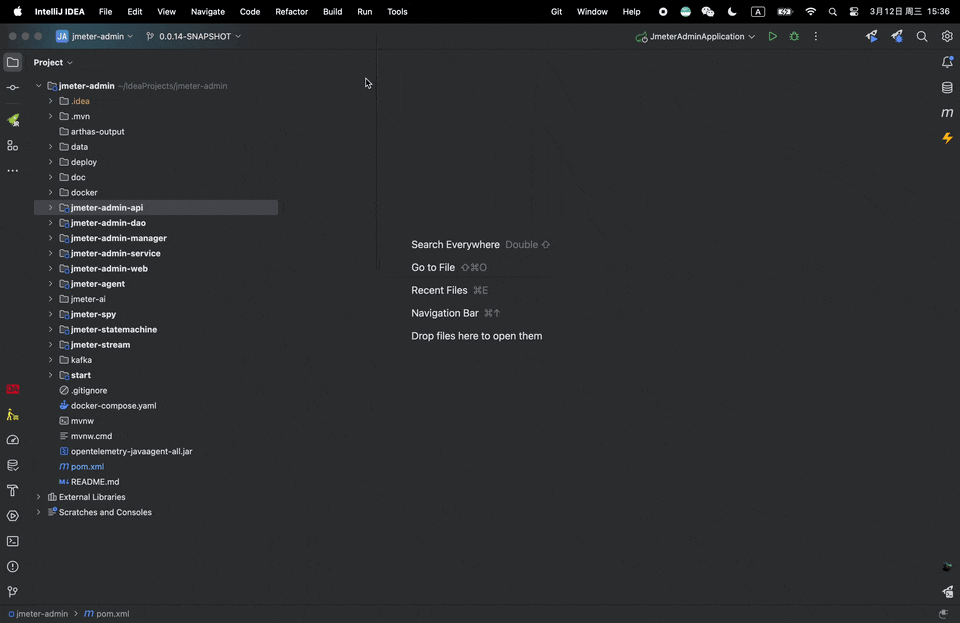Click the blue rocket icon next to the Search icon

coord(897,37)
